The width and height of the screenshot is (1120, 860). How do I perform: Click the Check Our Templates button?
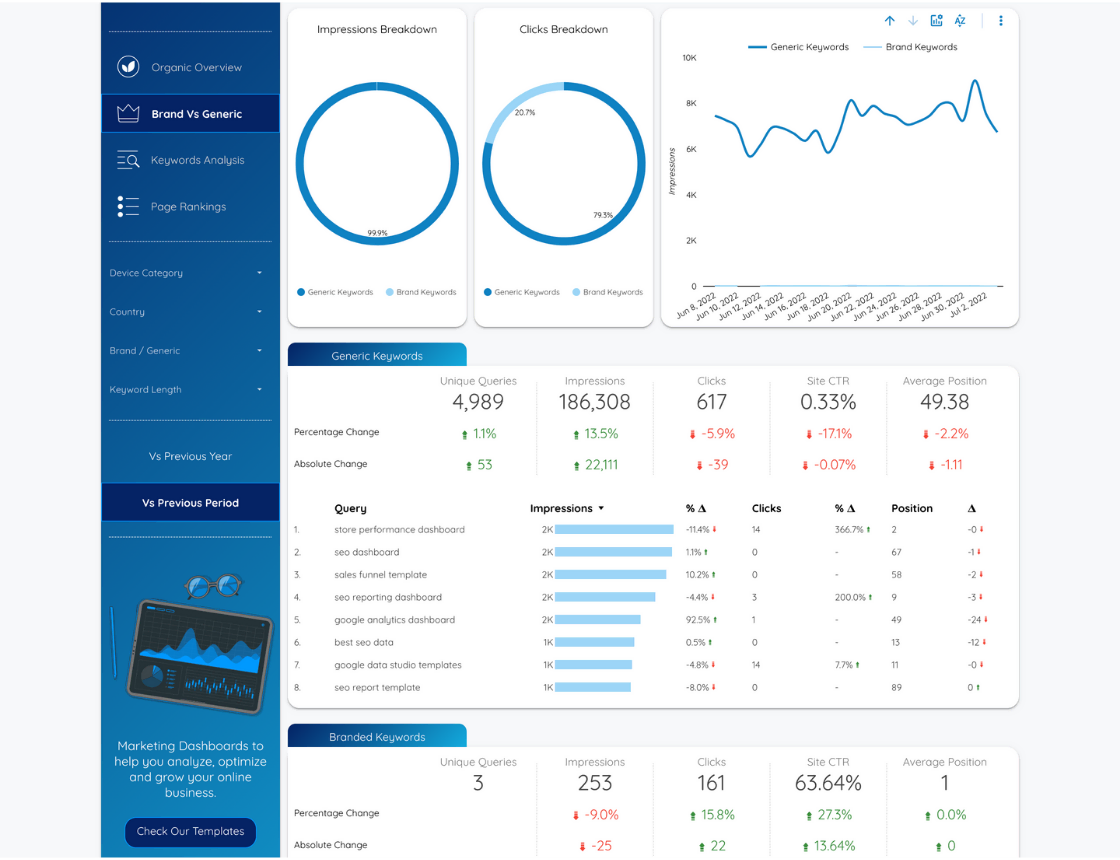190,832
